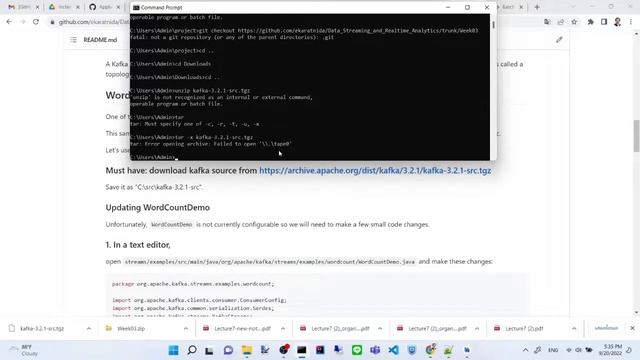Image resolution: width=640 pixels, height=360 pixels.
Task: Open Chrome from taskbar
Action: point(430,350)
